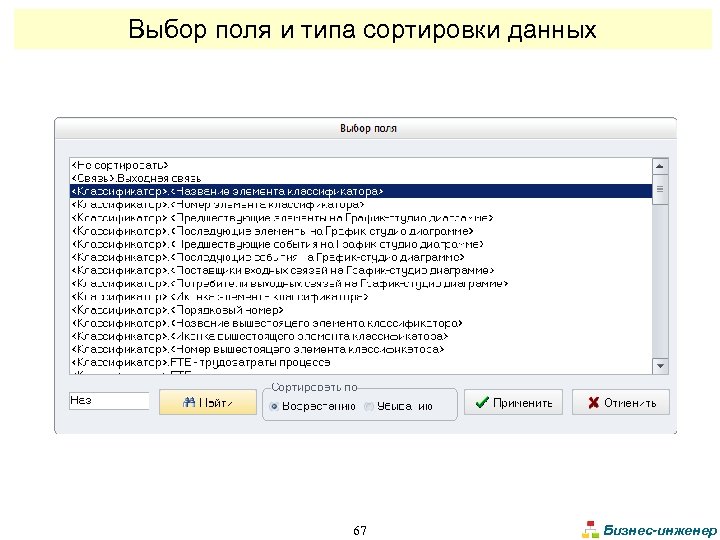Select the Порядковый номер row
The height and width of the screenshot is (540, 720).
361,310
